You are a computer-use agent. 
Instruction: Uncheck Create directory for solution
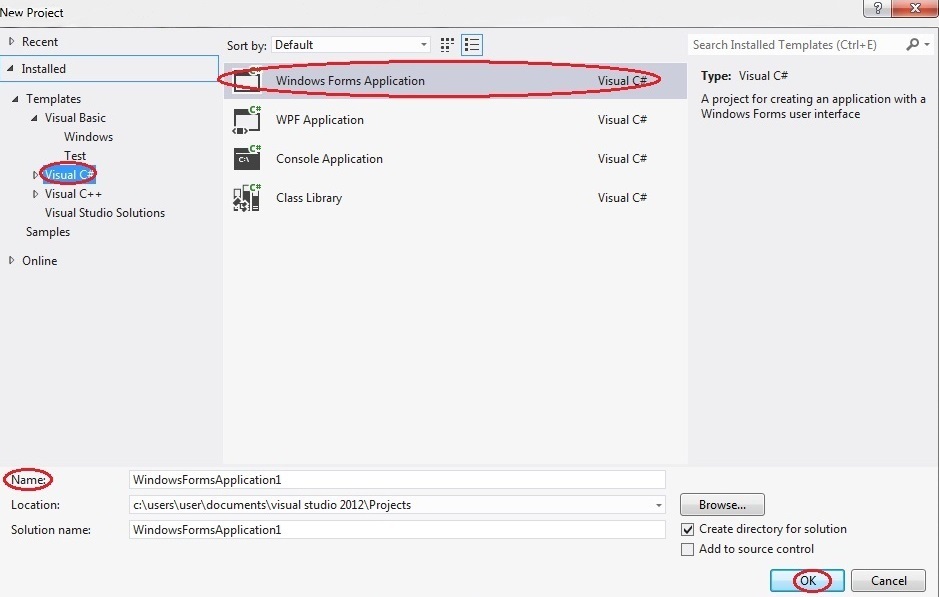pyautogui.click(x=687, y=529)
